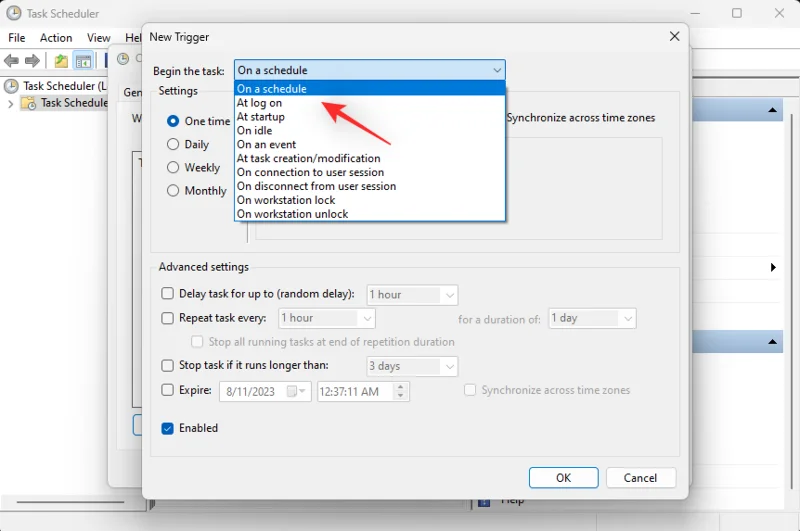Viewport: 800px width, 531px height.
Task: Check the Repeat task every box
Action: point(167,318)
